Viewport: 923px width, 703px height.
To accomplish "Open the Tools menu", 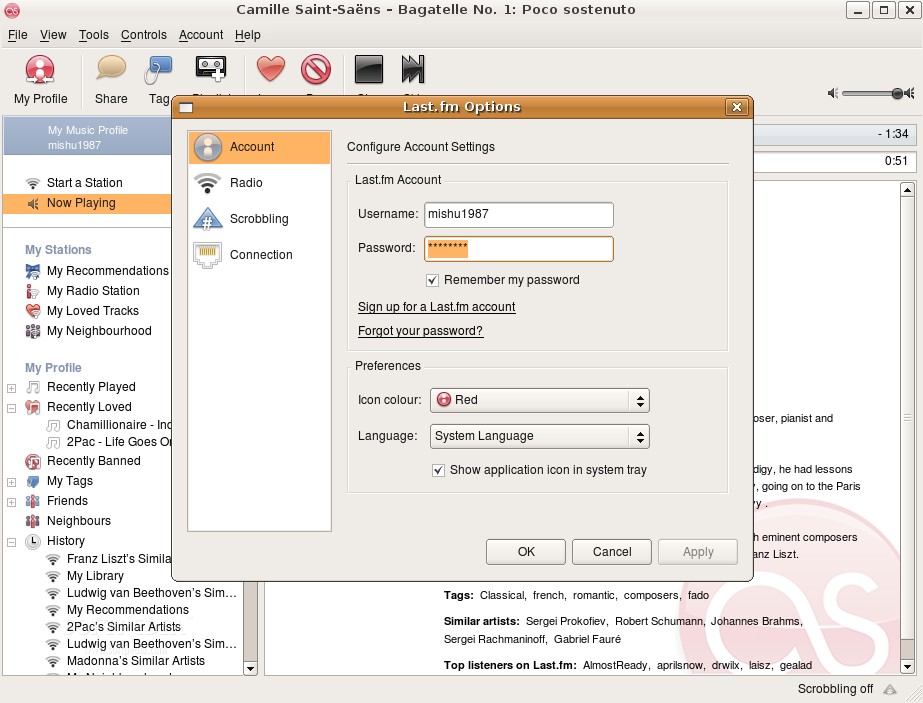I will click(94, 35).
